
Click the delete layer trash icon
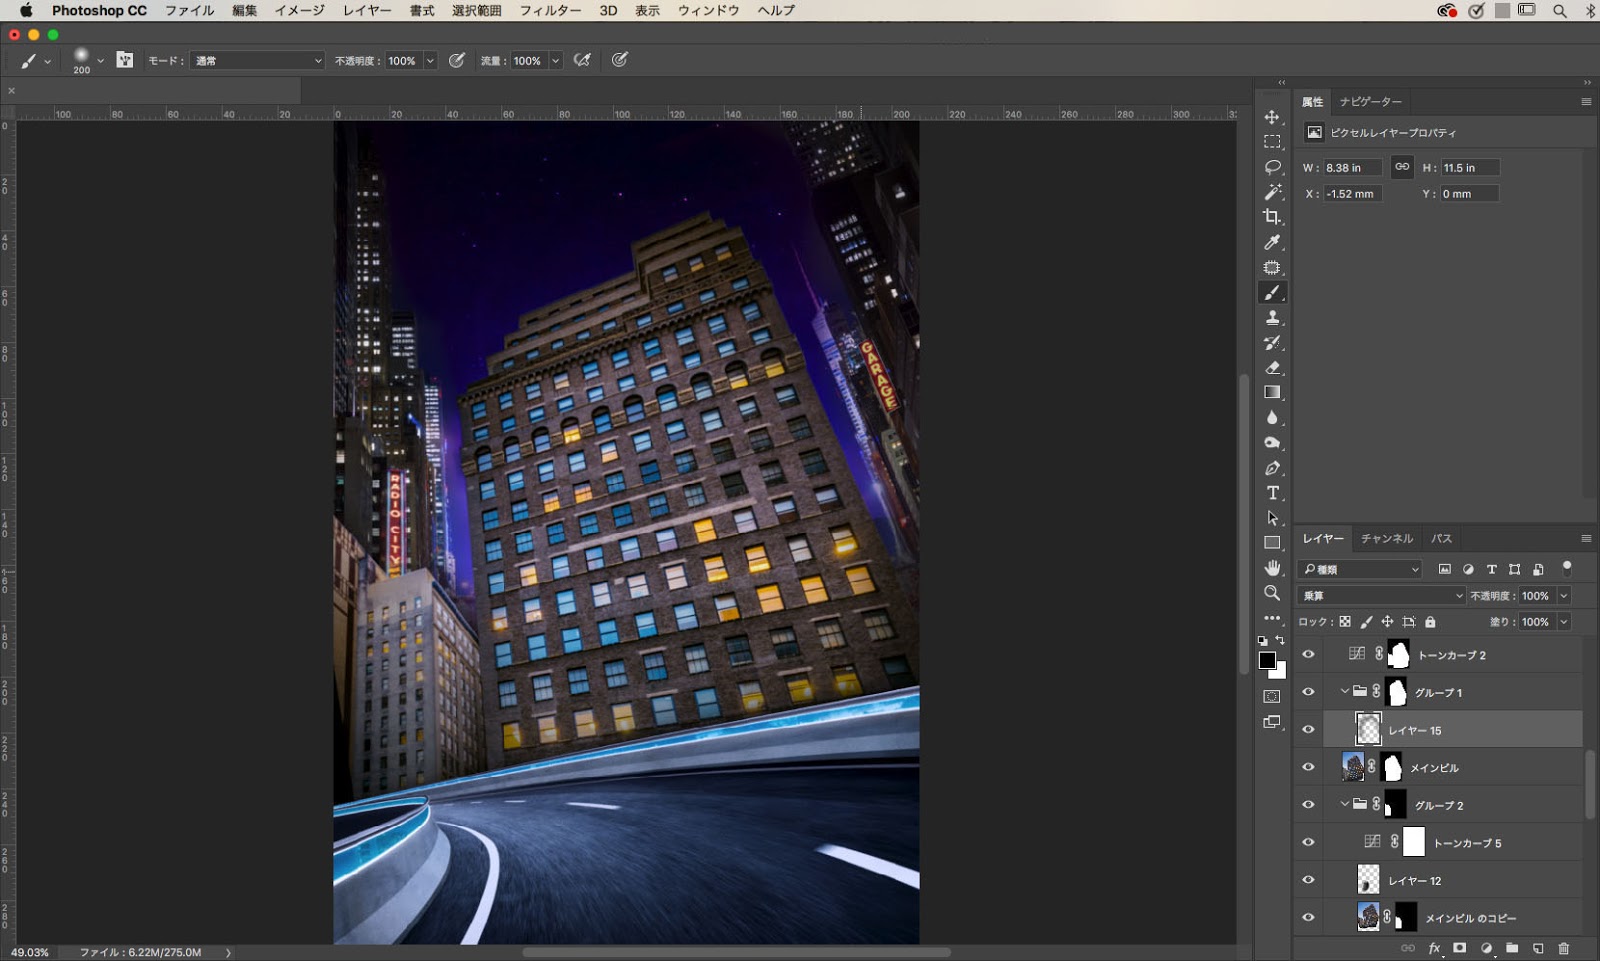pos(1564,948)
